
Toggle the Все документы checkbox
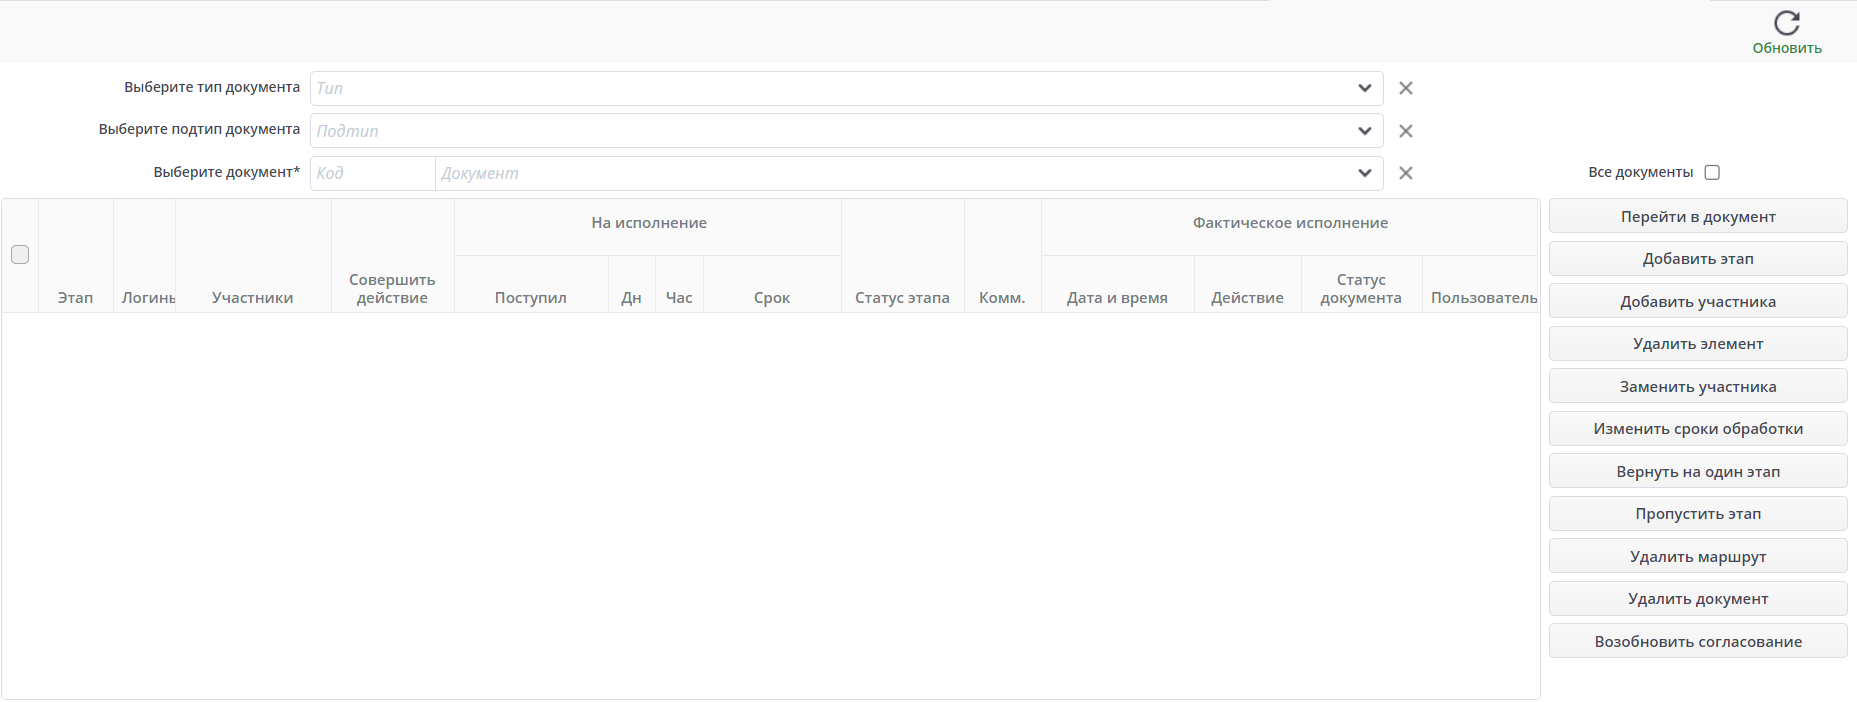pyautogui.click(x=1712, y=172)
